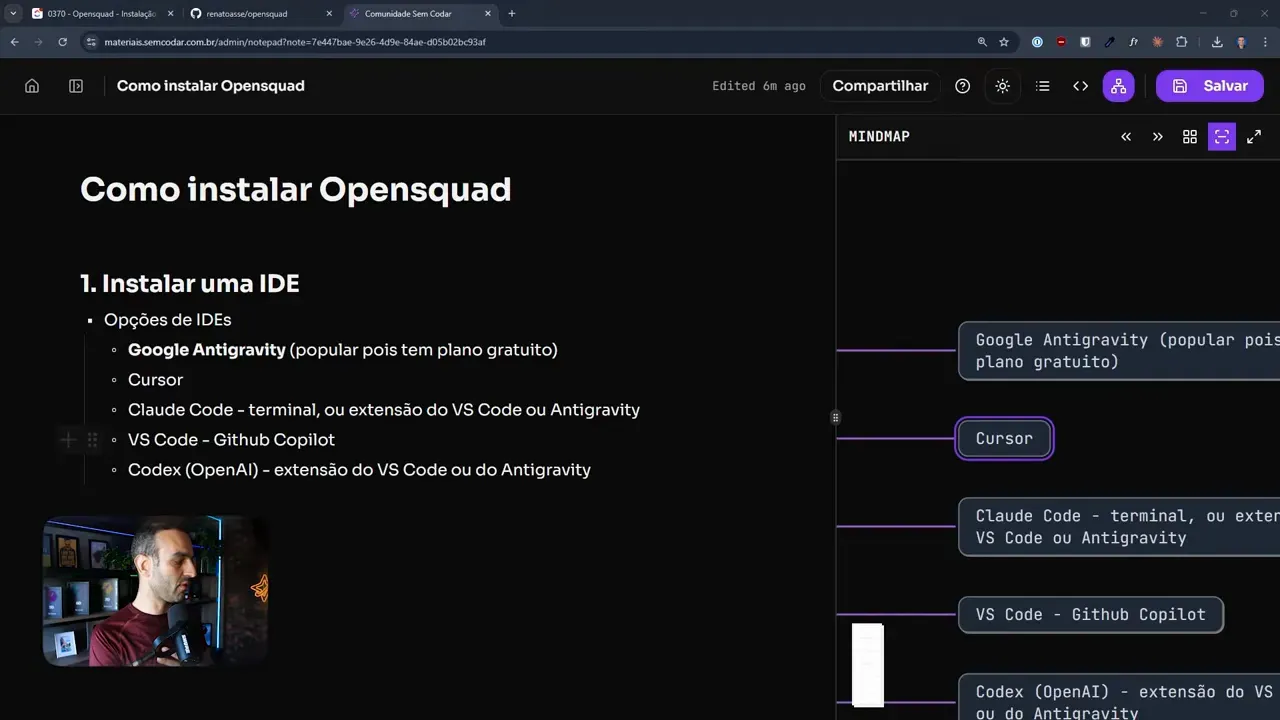Toggle light mode with the sun icon
Screen dimensions: 1280x720
(x=1002, y=86)
